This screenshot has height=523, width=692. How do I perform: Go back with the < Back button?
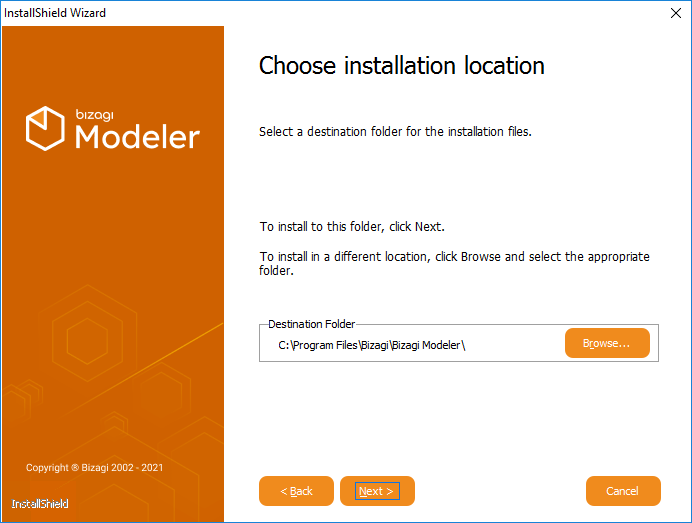coord(296,491)
